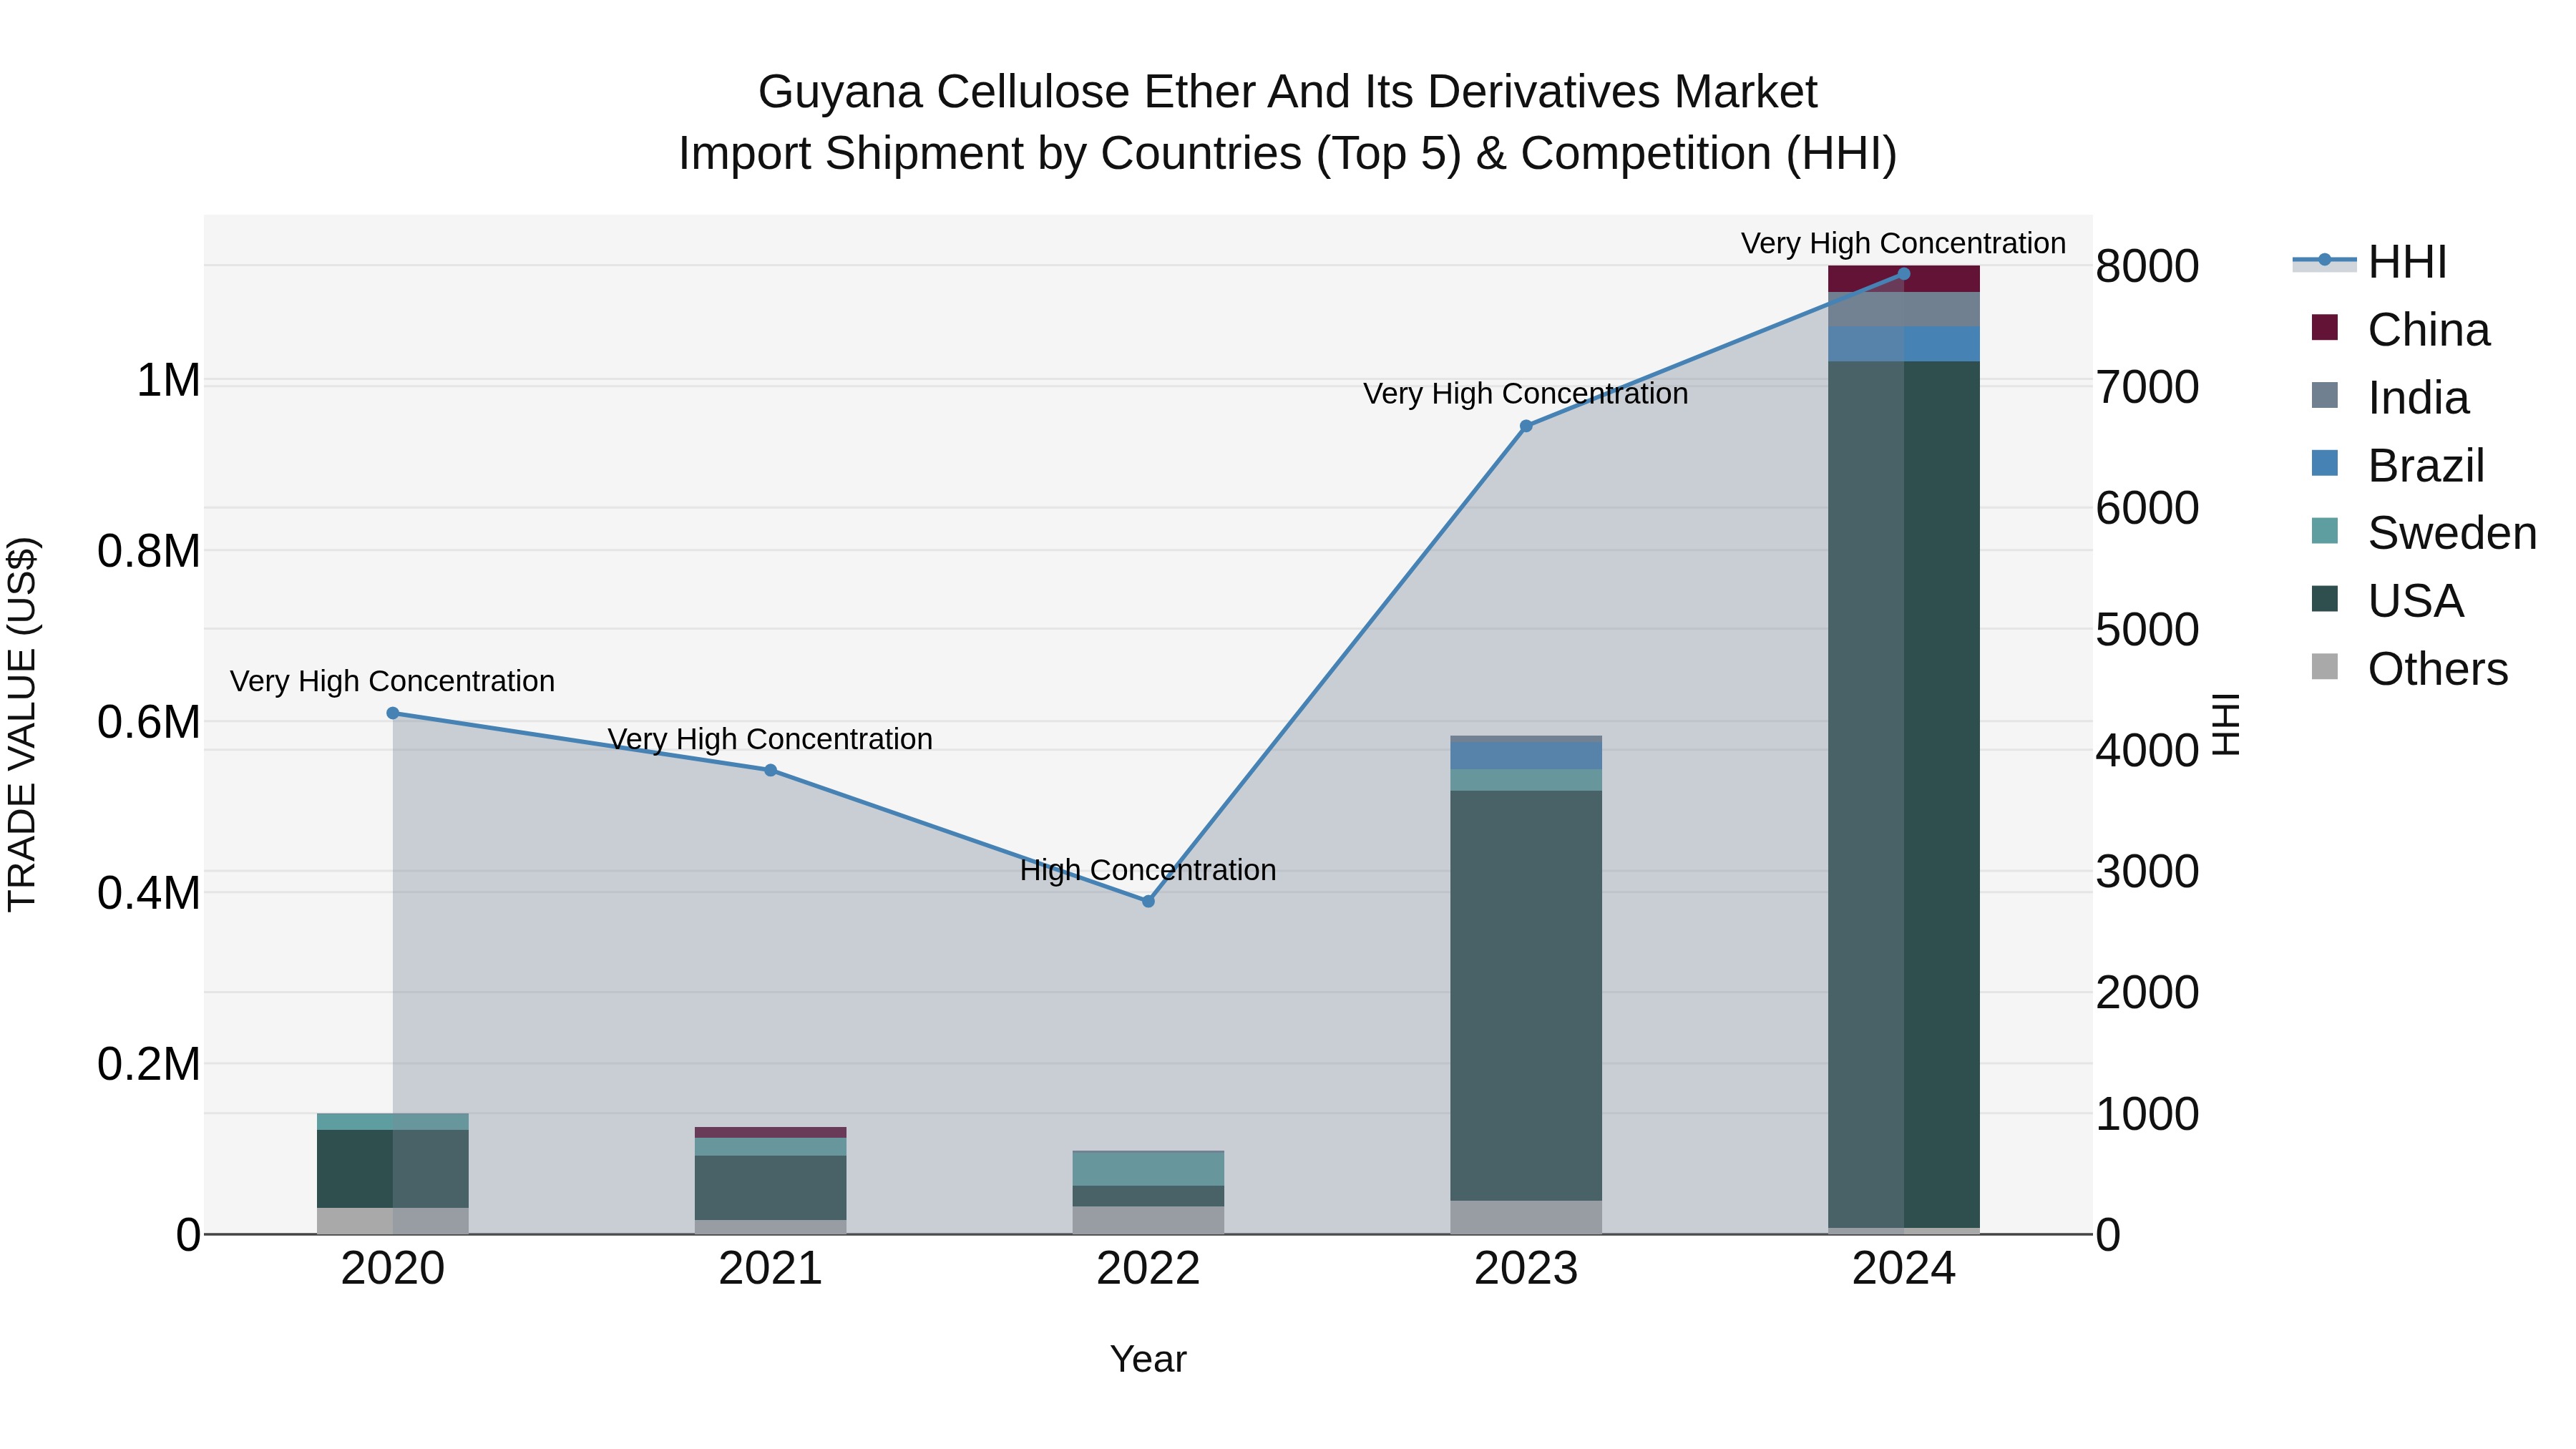Select the India legend label

tap(2418, 398)
